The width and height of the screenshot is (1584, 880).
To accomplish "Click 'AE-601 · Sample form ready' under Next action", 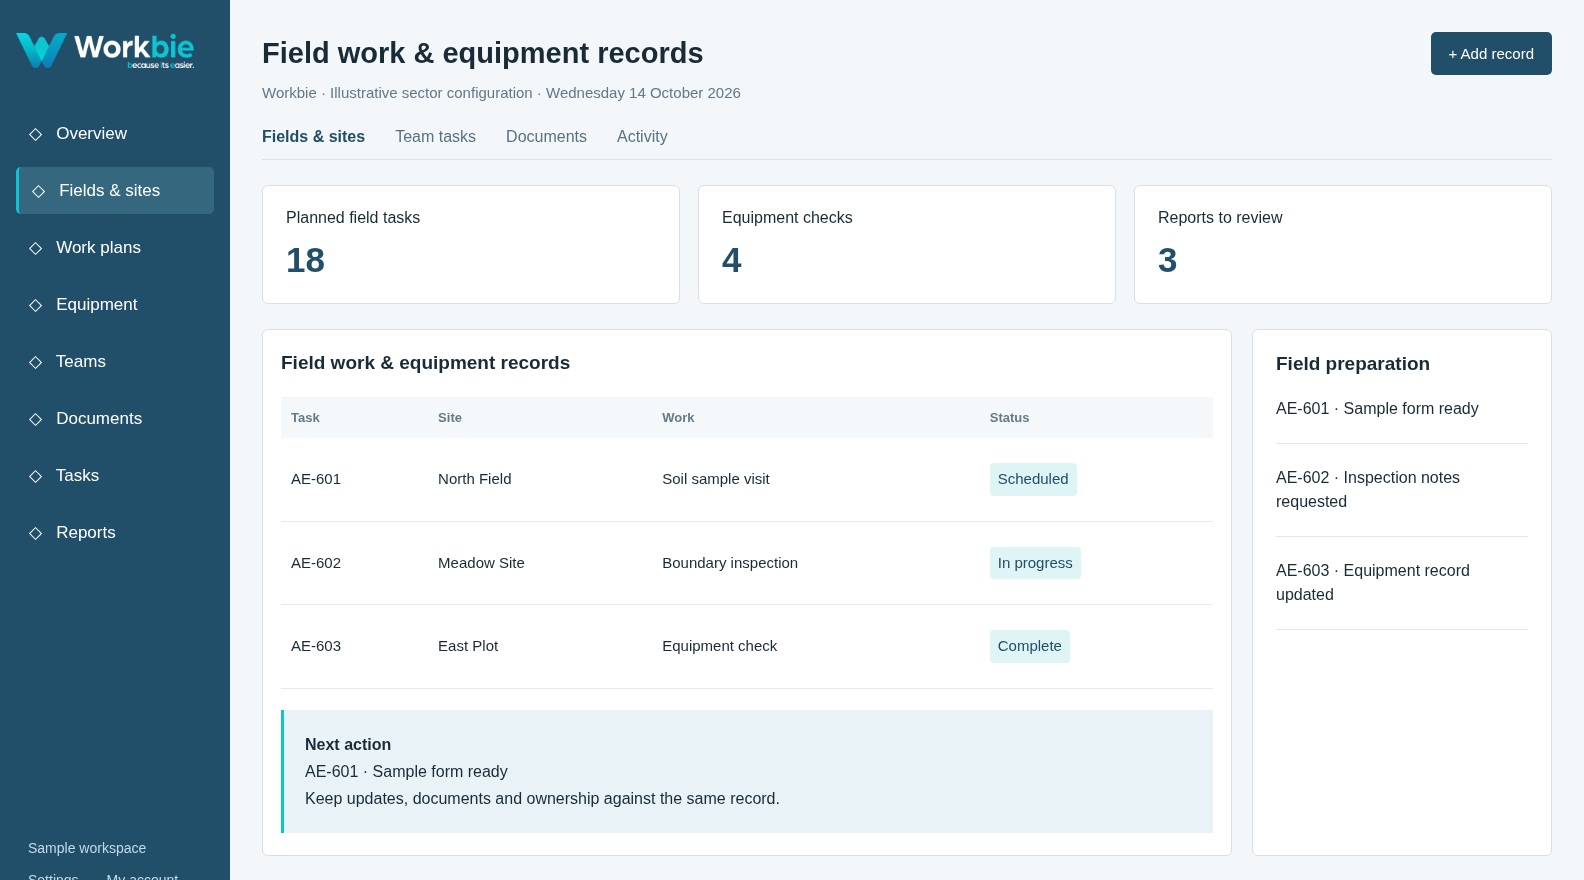I will (x=406, y=772).
